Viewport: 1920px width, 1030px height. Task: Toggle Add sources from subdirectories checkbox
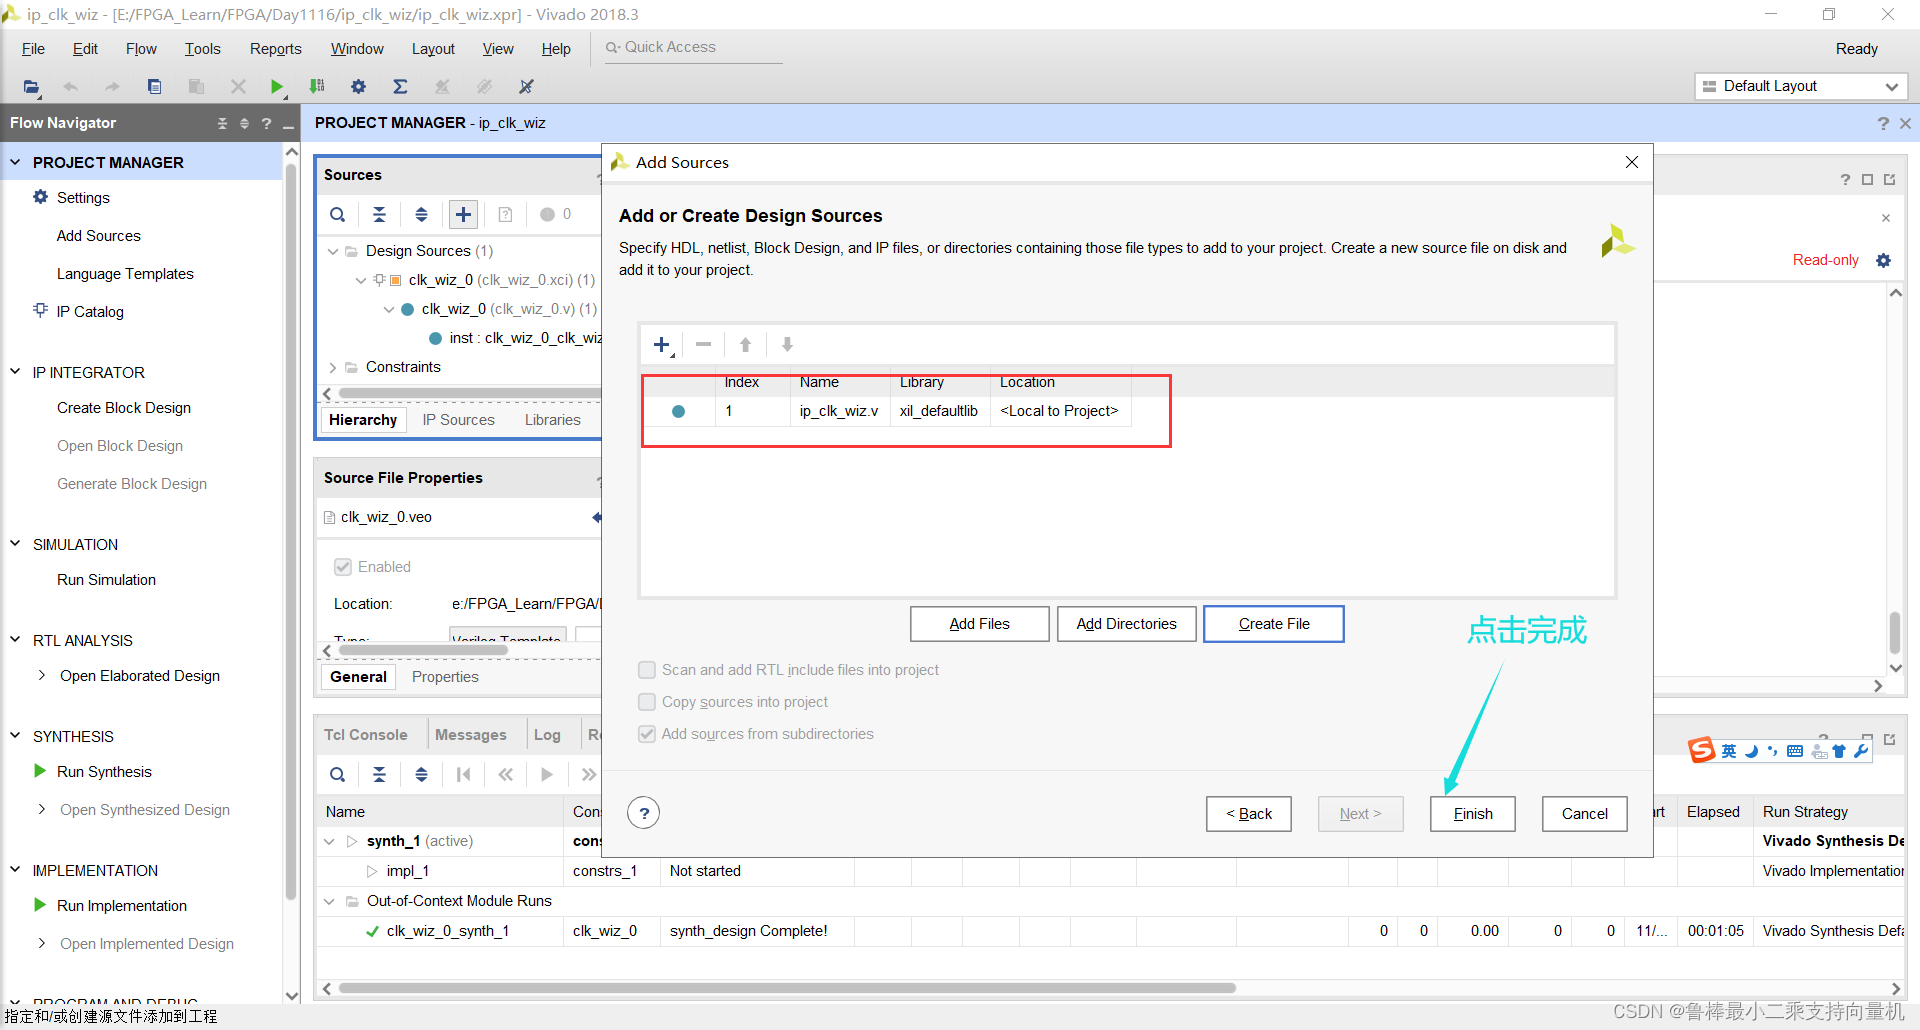647,734
